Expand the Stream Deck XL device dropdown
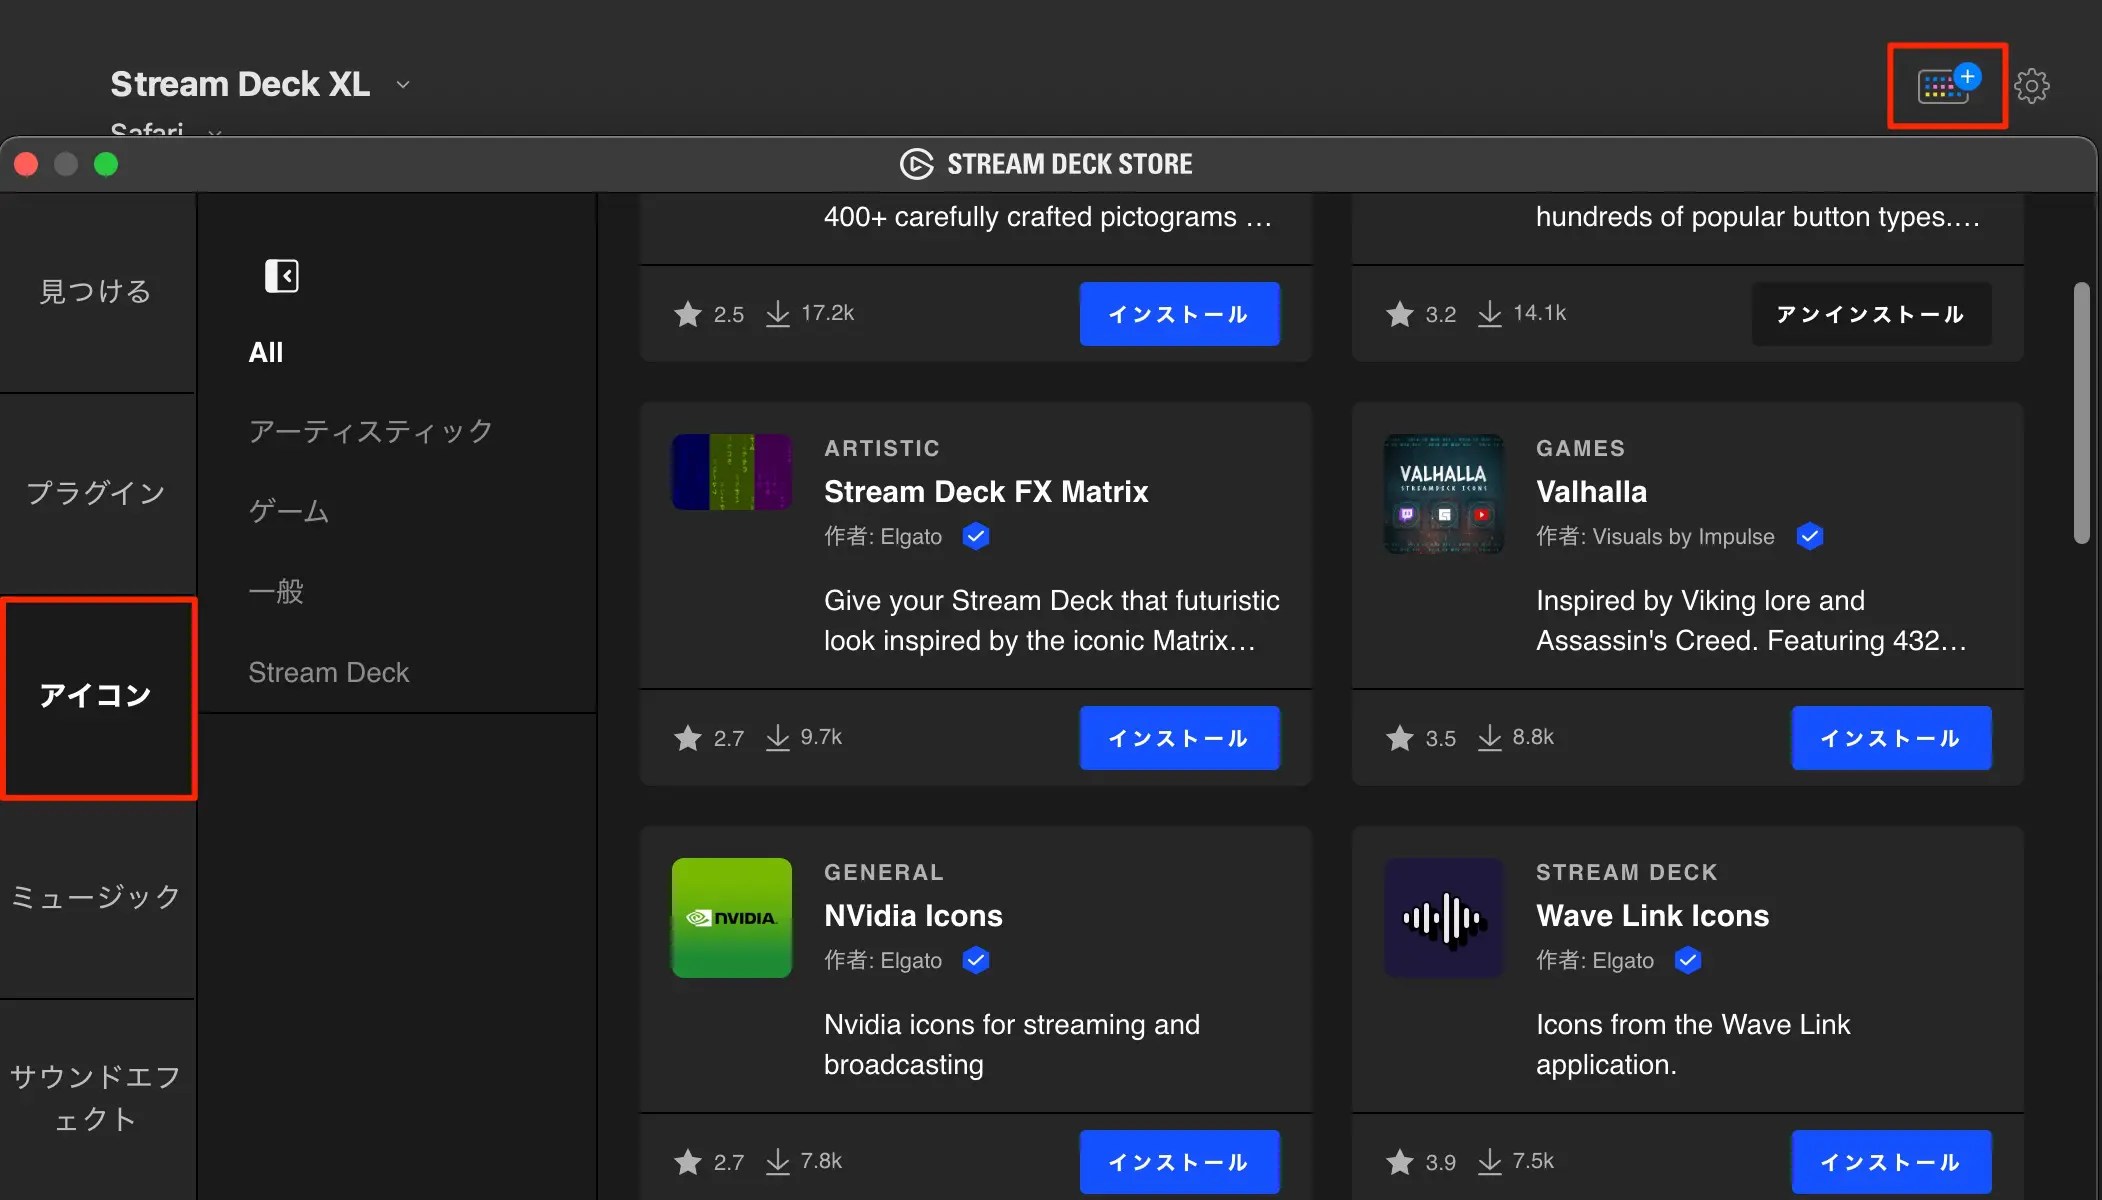The height and width of the screenshot is (1200, 2102). [x=403, y=85]
